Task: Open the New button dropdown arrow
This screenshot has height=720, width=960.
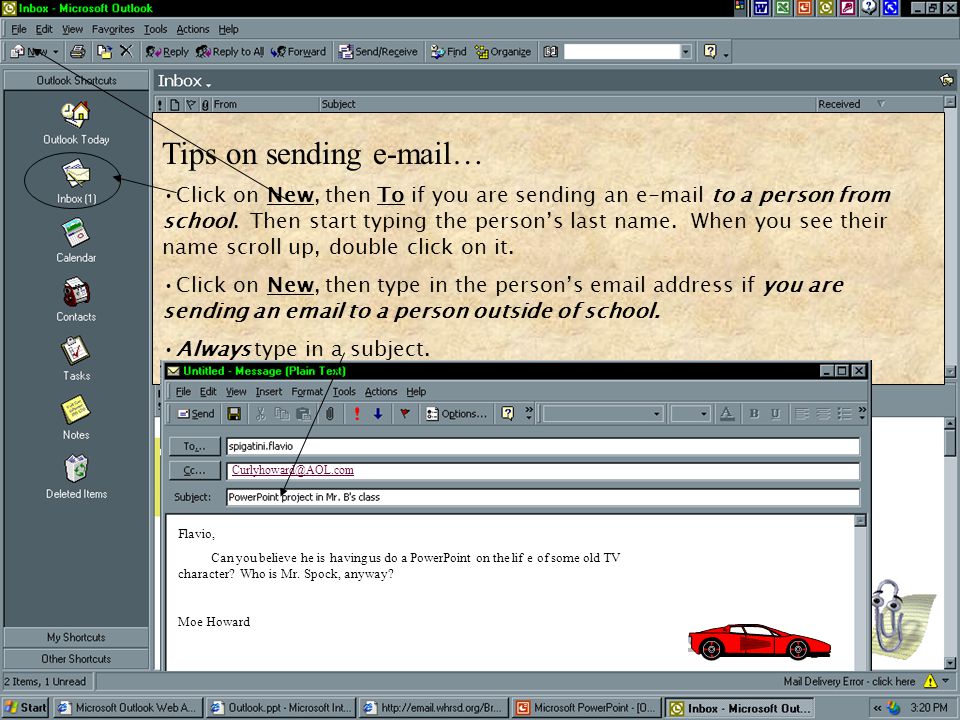Action: tap(56, 52)
